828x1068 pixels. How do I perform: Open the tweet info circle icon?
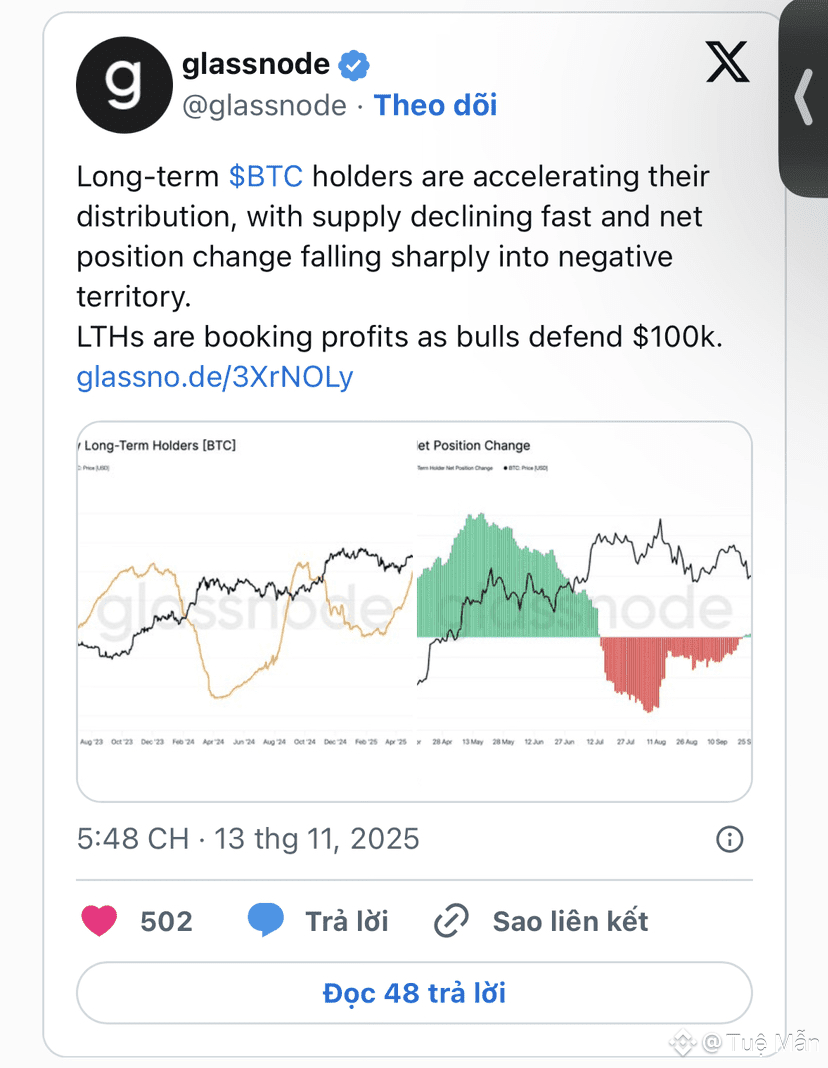(x=730, y=839)
